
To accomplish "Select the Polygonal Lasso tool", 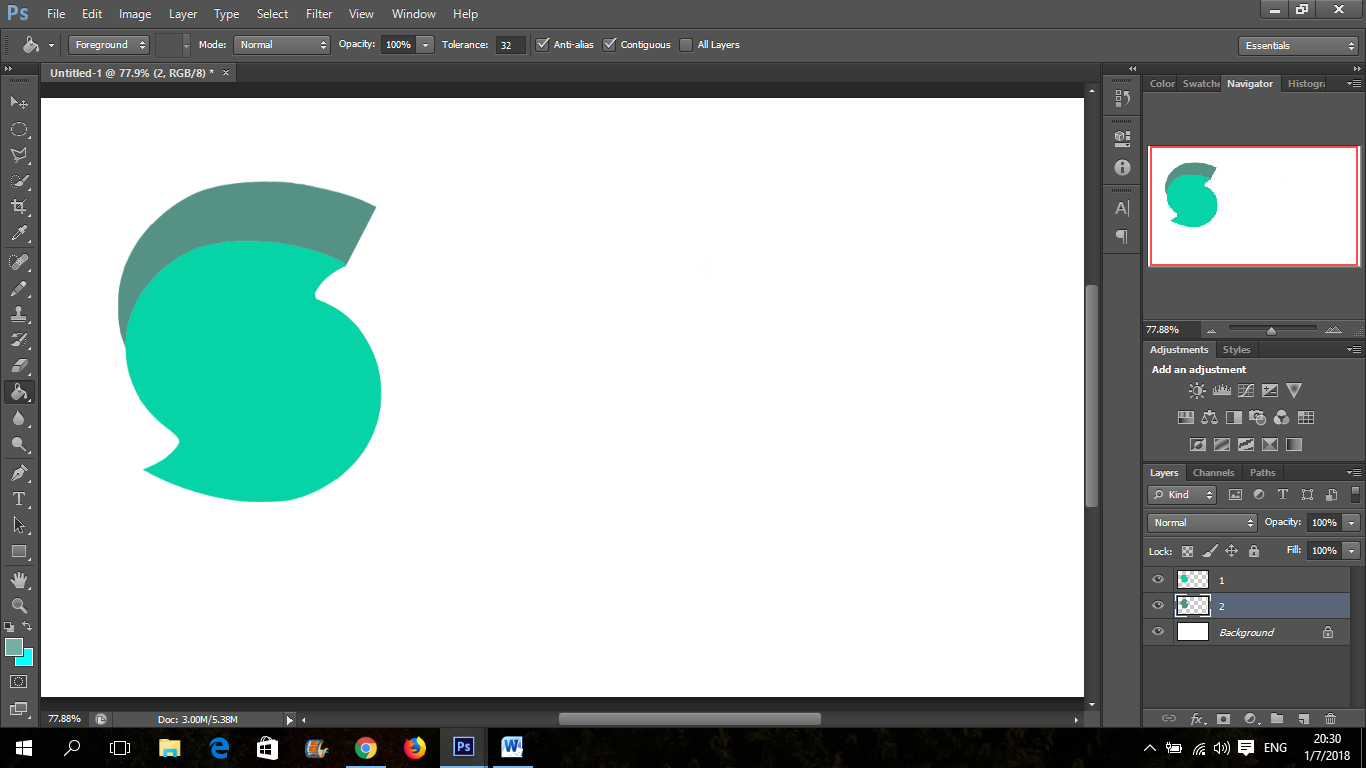I will tap(19, 155).
